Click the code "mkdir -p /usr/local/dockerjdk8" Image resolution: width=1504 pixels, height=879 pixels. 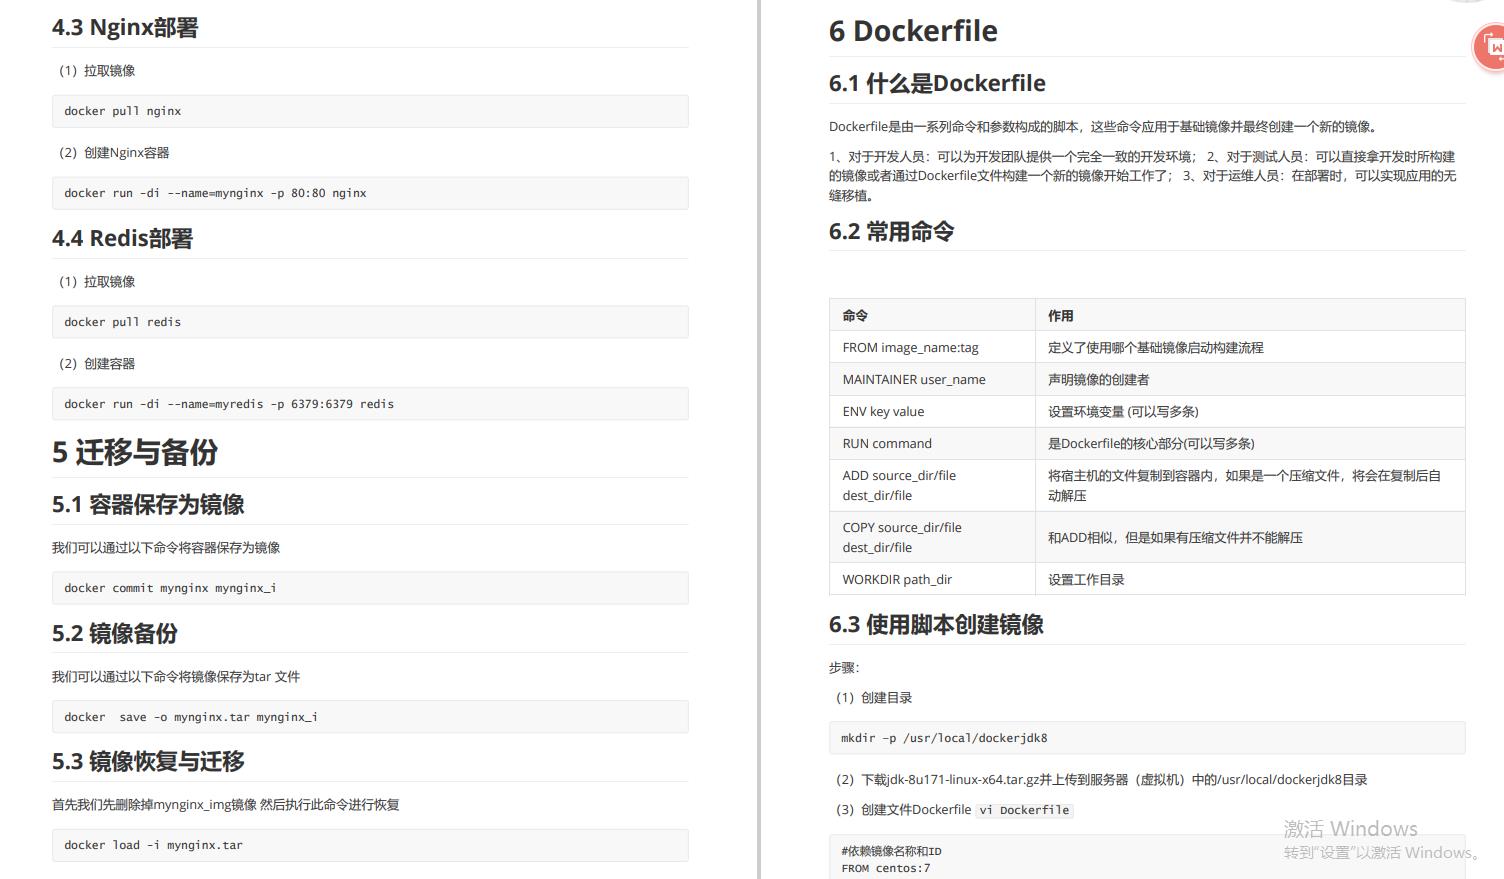click(944, 738)
